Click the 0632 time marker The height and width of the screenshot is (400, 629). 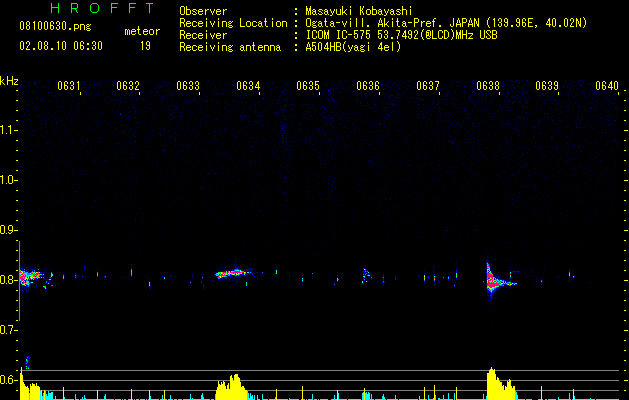128,86
